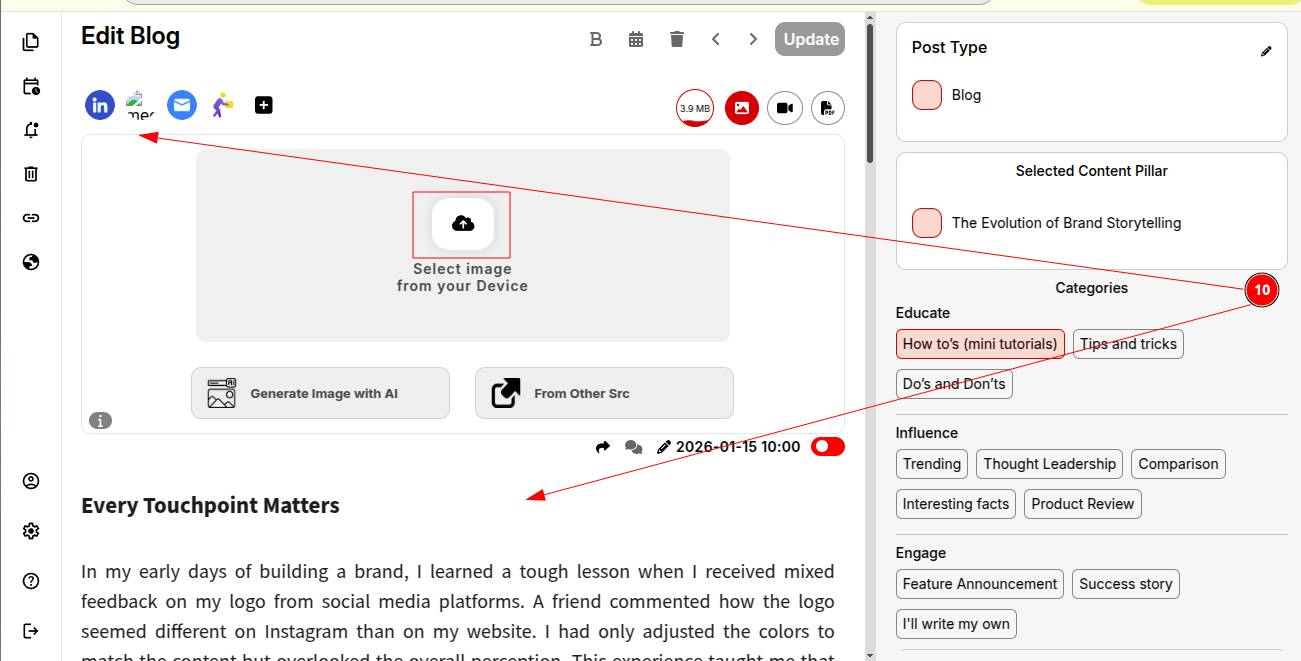1301x661 pixels.
Task: Edit Post Type with pencil icon
Action: click(1266, 51)
